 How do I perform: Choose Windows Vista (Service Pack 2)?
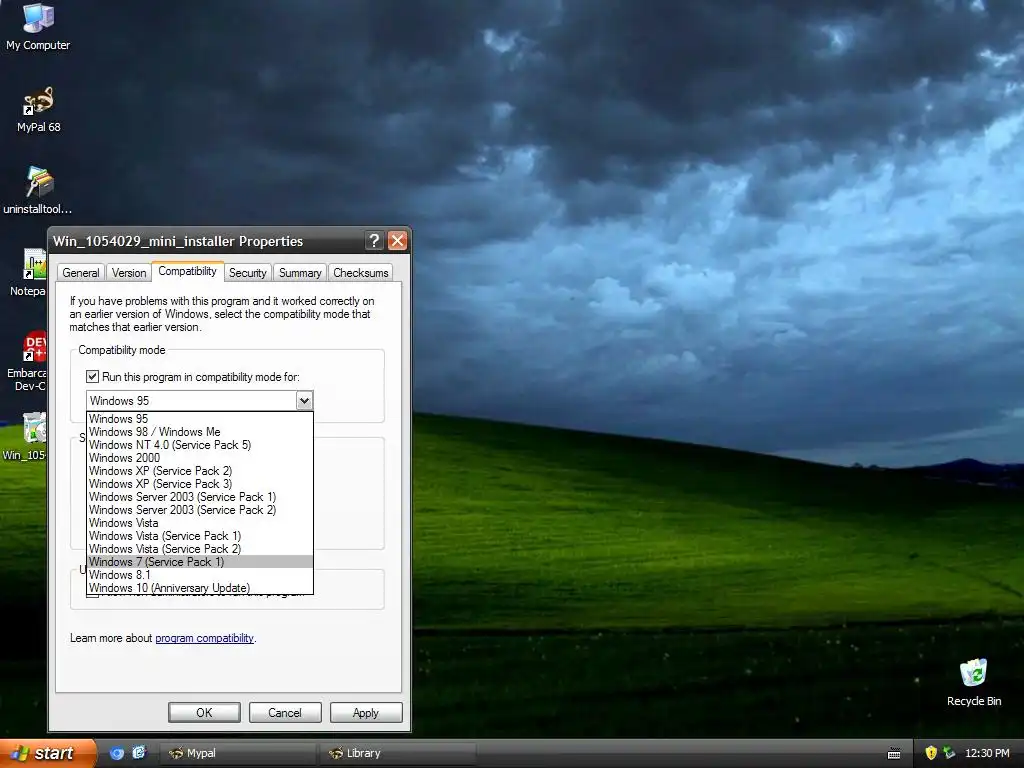tap(200, 549)
